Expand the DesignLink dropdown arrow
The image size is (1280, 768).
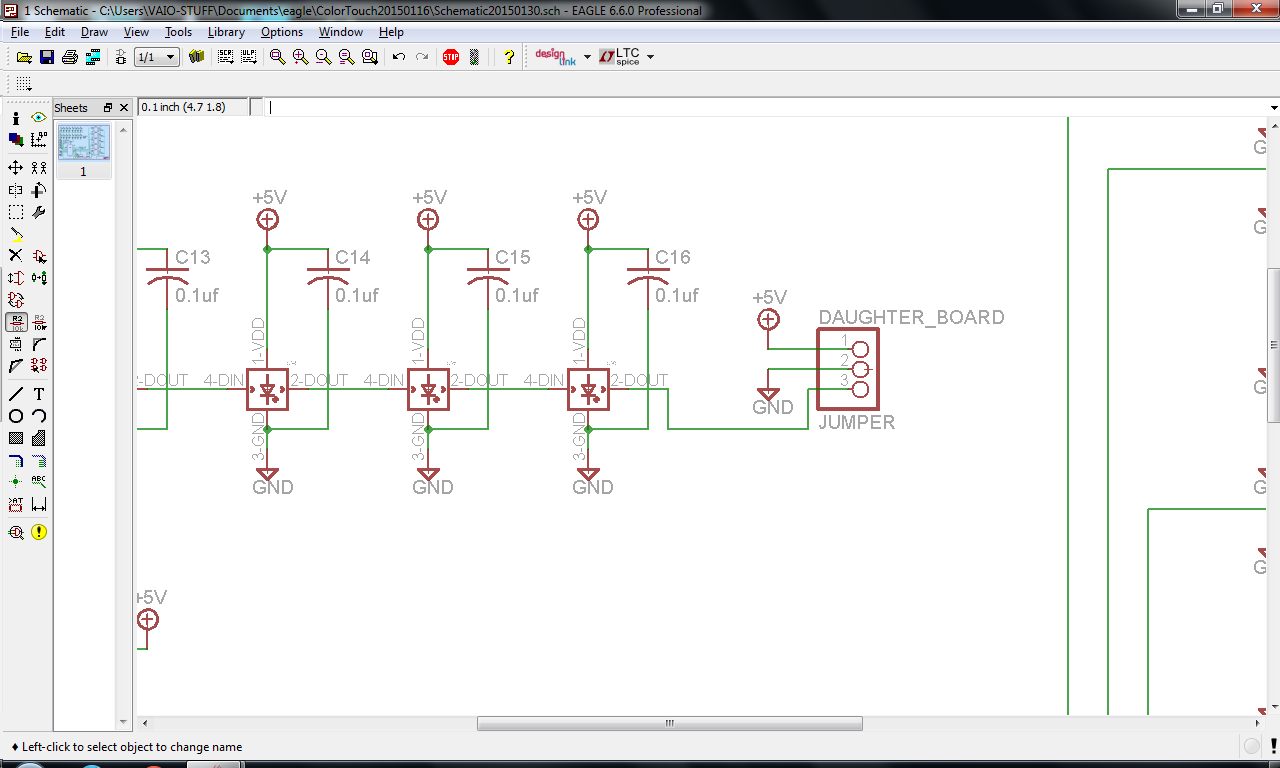tap(587, 57)
